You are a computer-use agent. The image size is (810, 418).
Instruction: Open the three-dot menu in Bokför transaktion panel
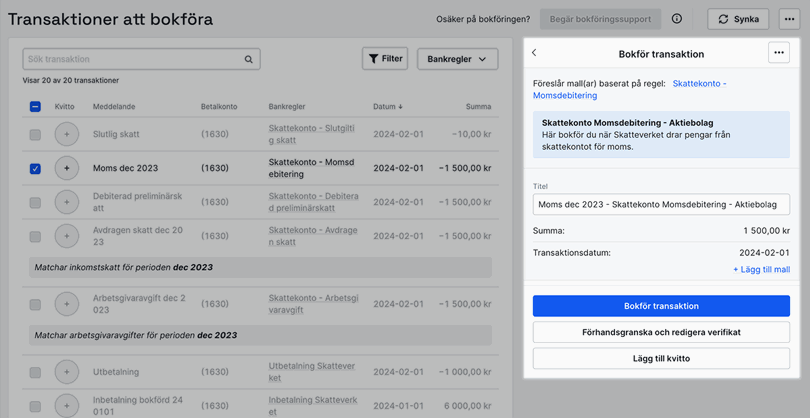click(778, 53)
